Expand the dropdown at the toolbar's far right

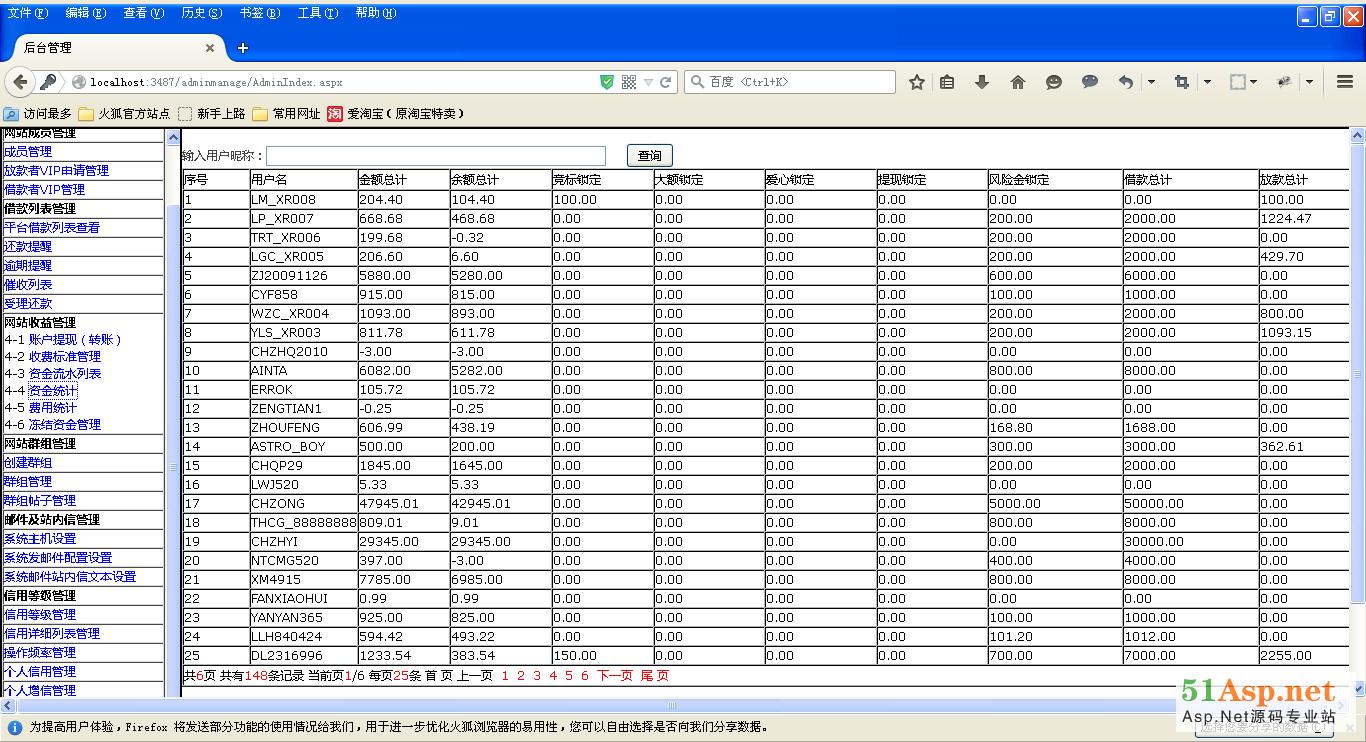click(1309, 82)
